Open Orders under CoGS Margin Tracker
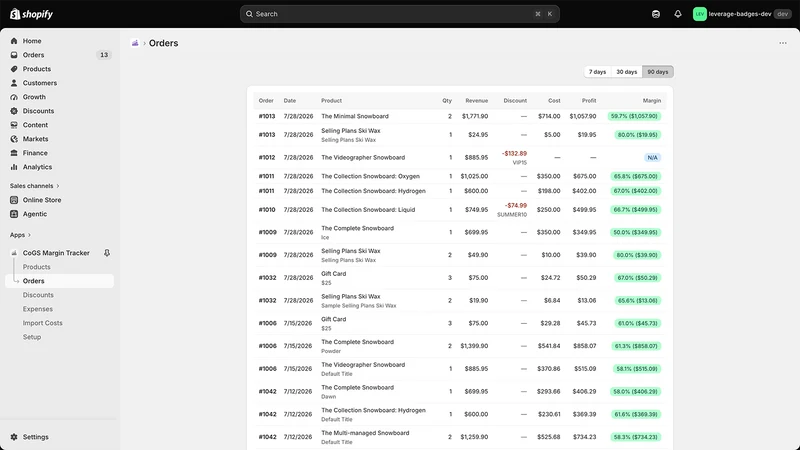800x450 pixels. point(59,281)
